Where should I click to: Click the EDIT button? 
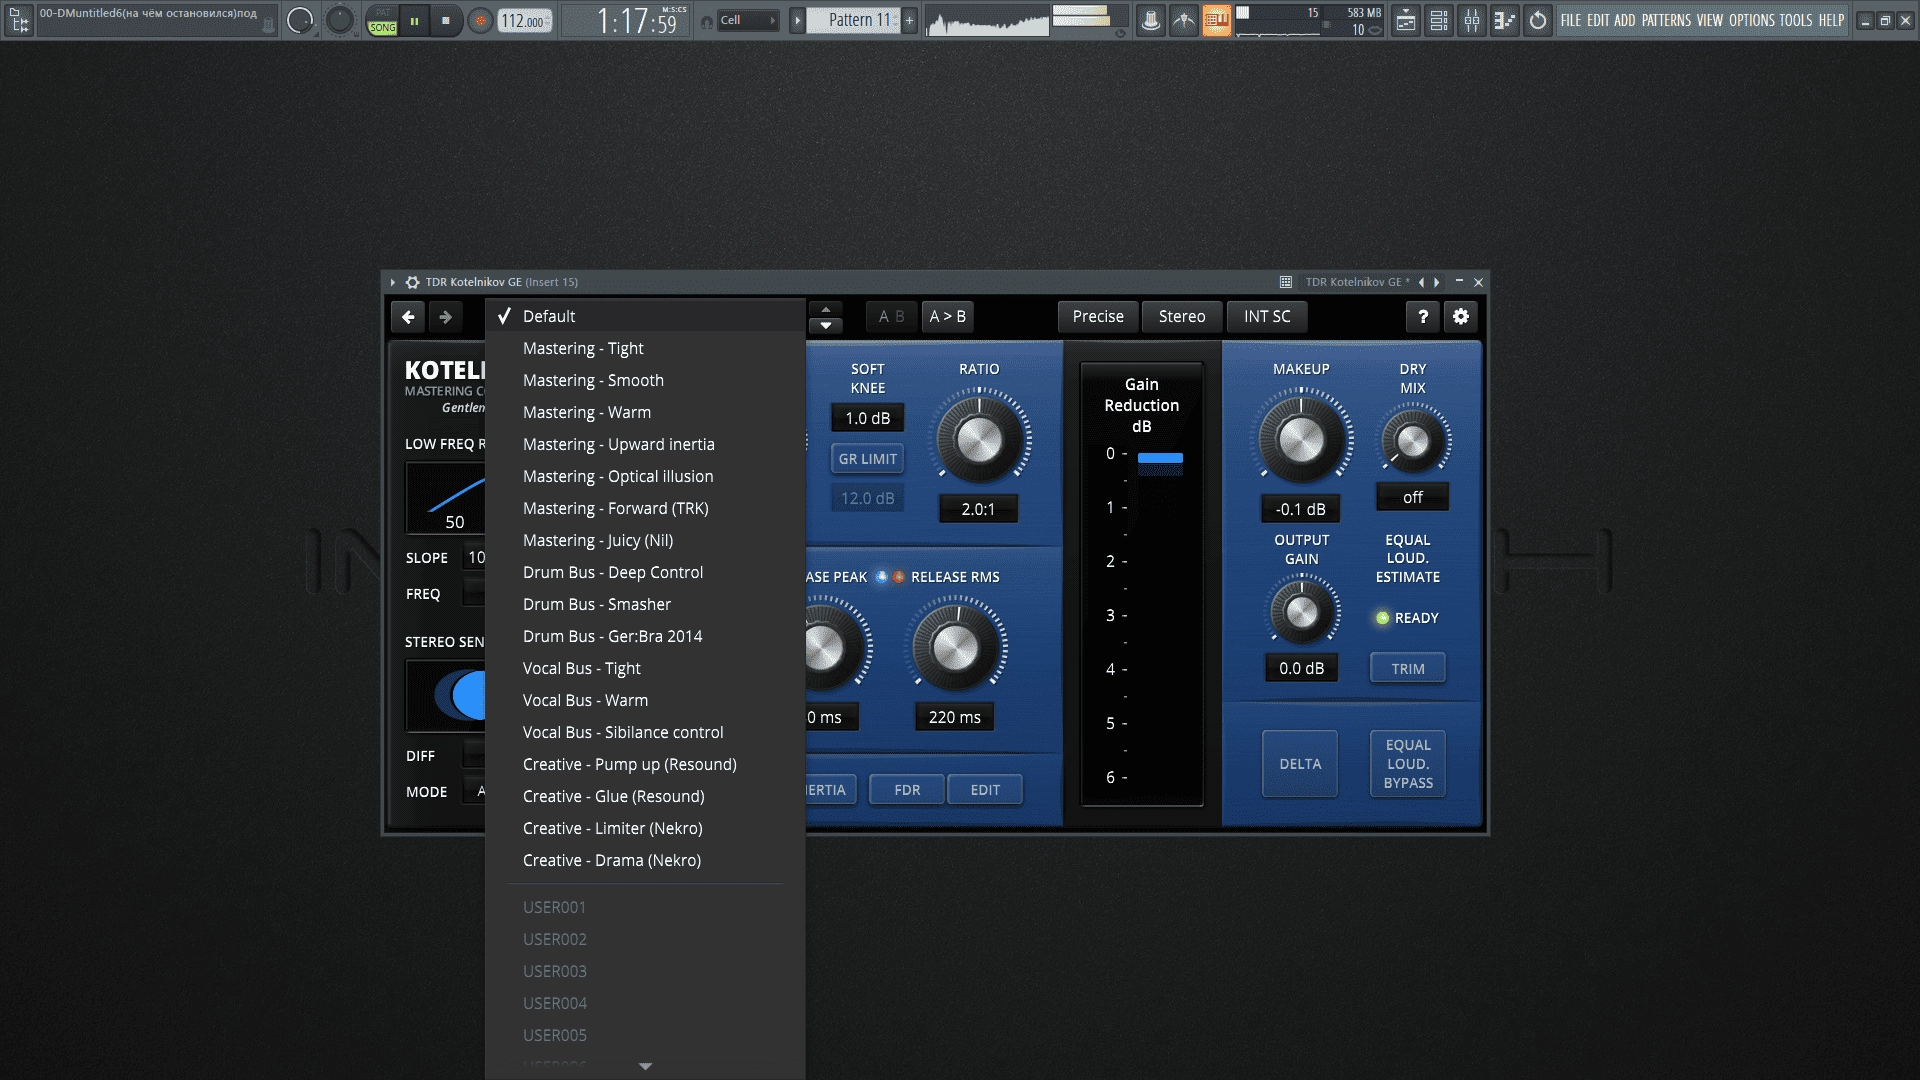point(985,790)
